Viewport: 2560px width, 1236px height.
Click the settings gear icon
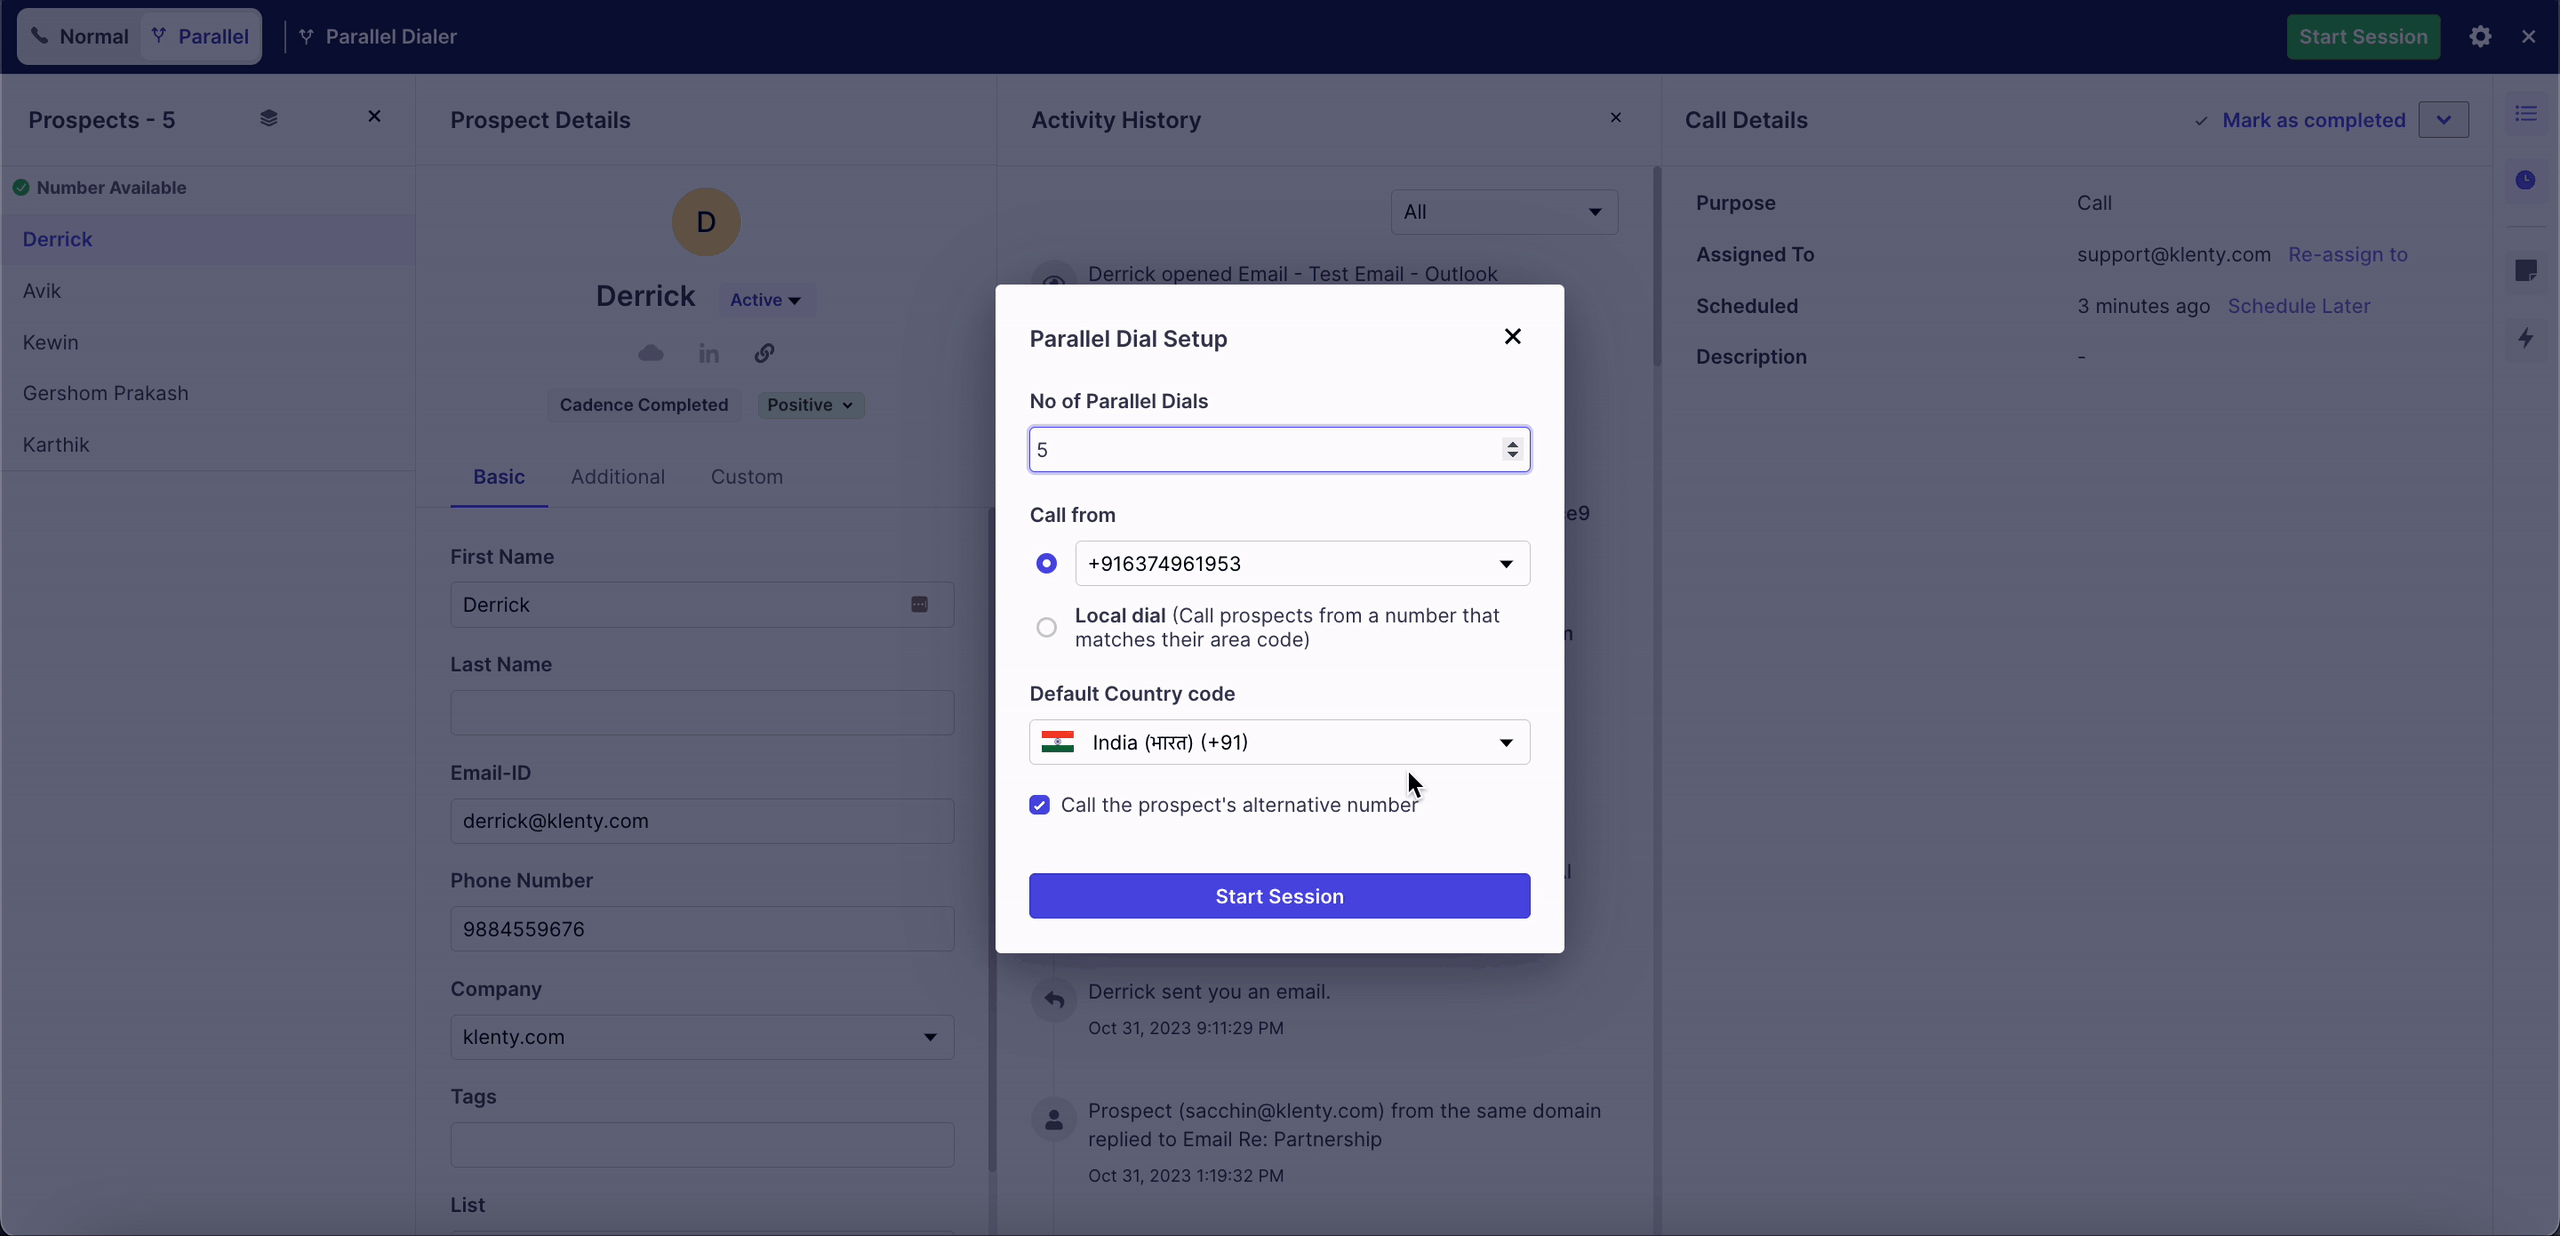point(2480,37)
